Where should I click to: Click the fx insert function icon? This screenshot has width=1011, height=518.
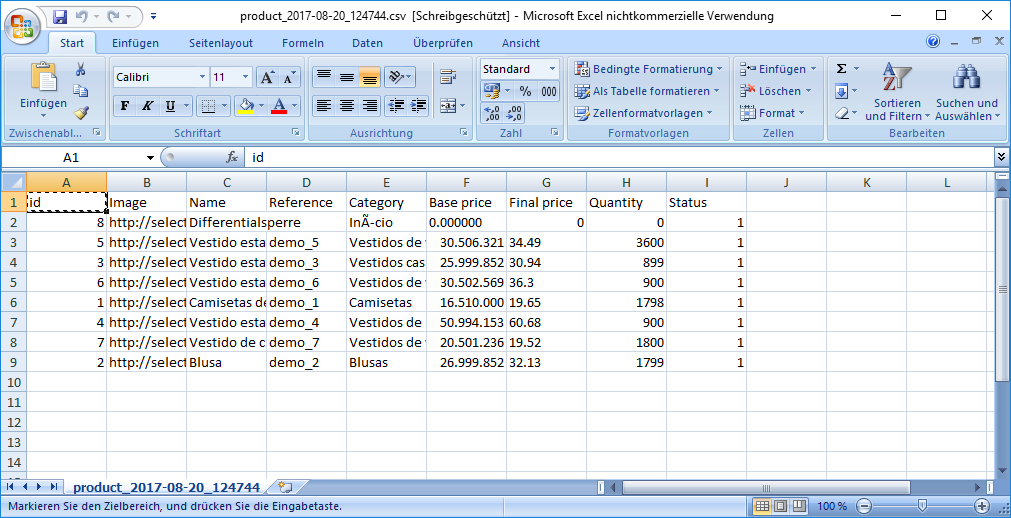231,157
